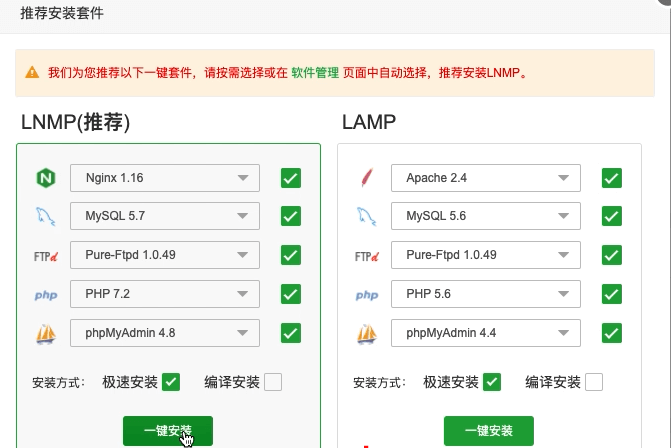Uncheck the MySQL 5.7 checkbox
This screenshot has height=448, width=671.
coord(291,216)
